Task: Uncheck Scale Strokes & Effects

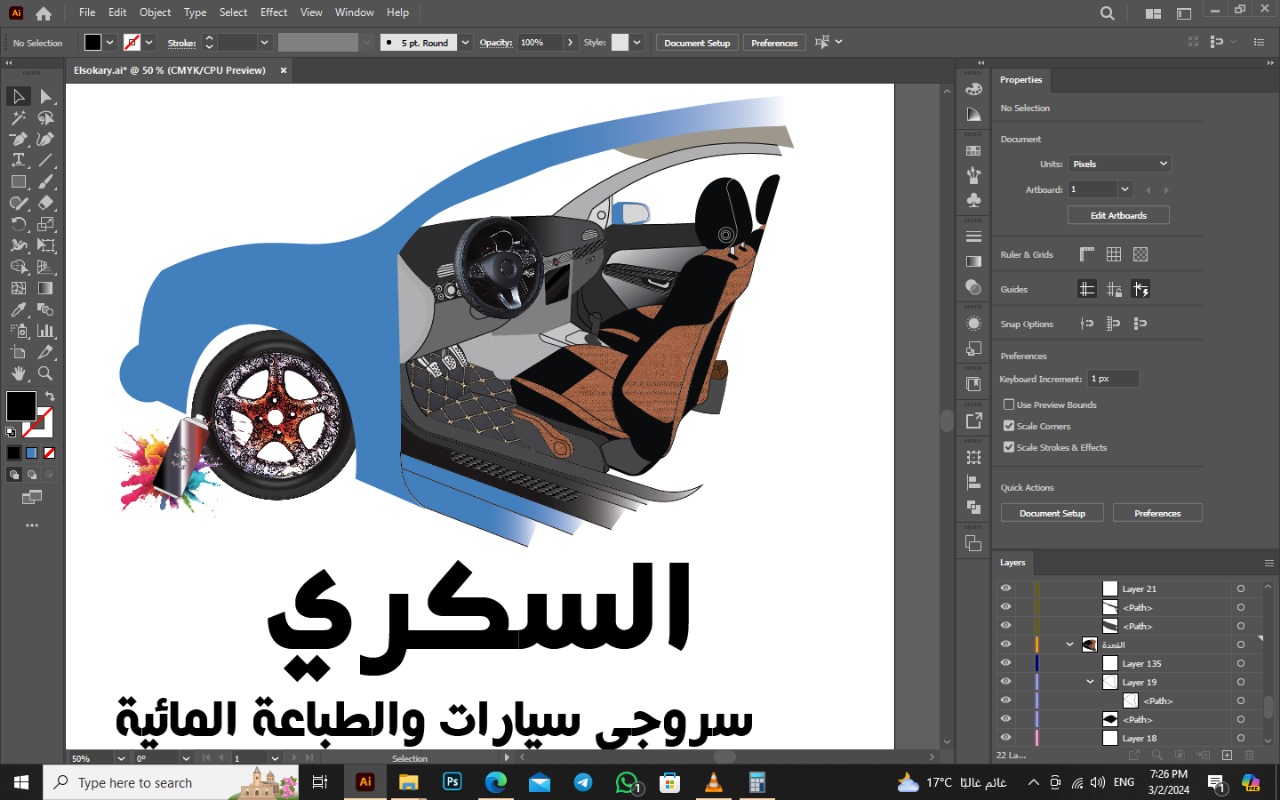Action: coord(1009,447)
